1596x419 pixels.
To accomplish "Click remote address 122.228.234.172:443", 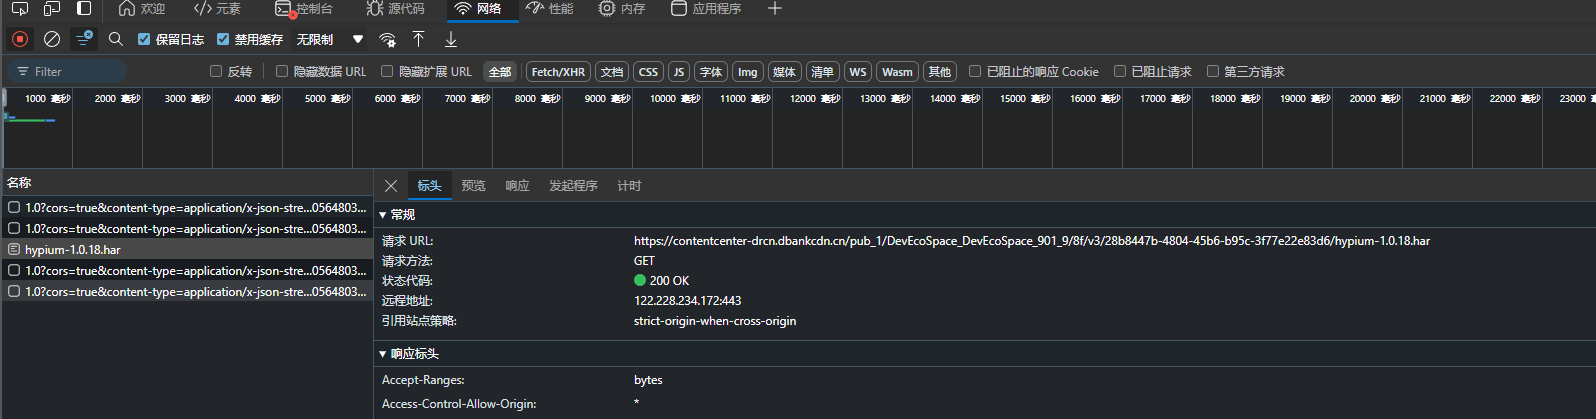I will (687, 301).
